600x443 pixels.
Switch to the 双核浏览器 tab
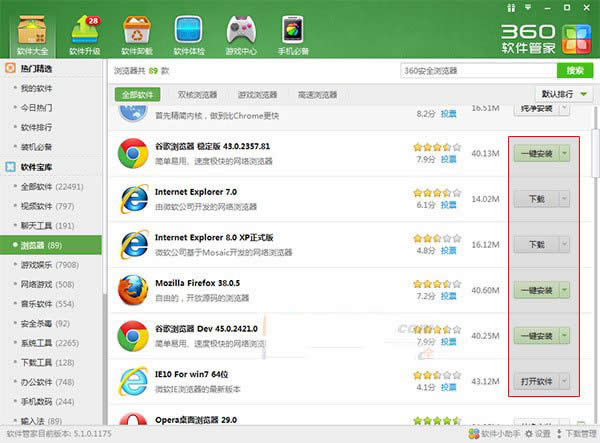(x=195, y=95)
